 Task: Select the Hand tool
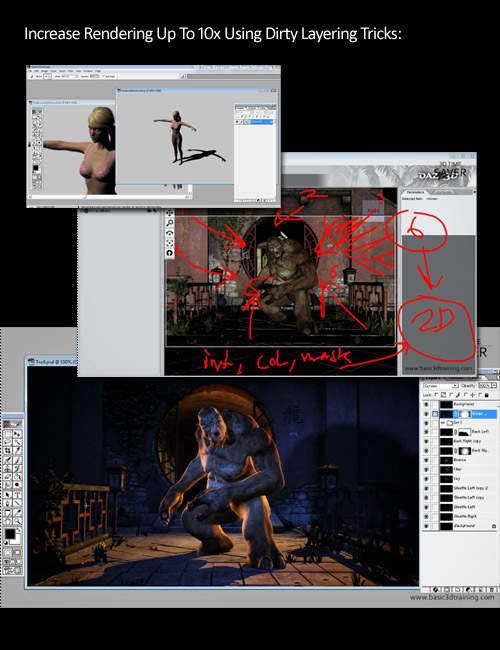pyautogui.click(x=7, y=521)
